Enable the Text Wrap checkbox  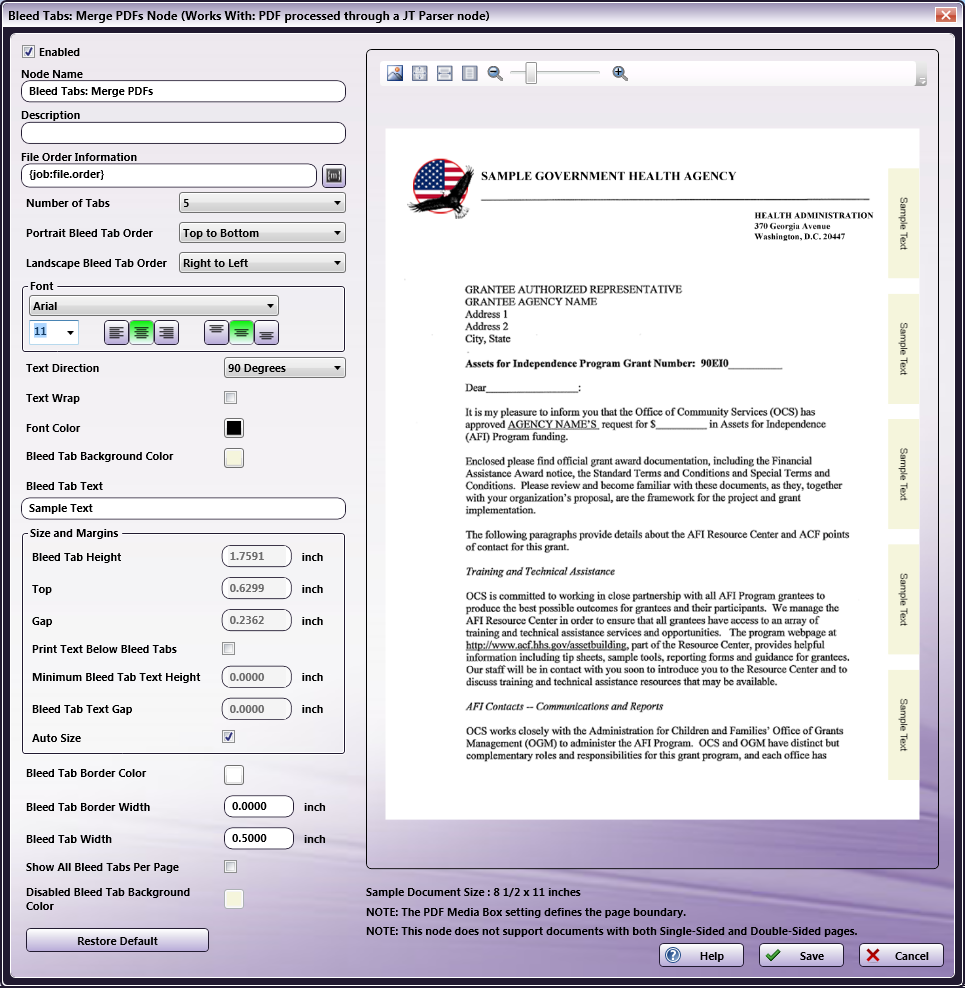(231, 398)
